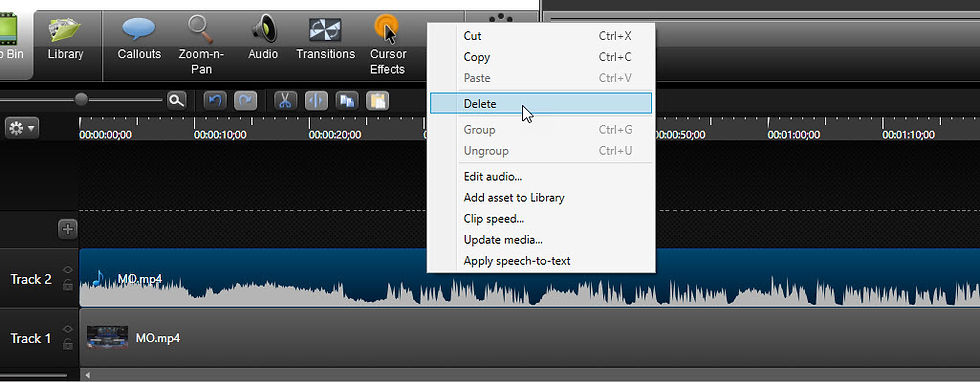Viewport: 980px width, 382px height.
Task: Click the 00:00:20;00 mark on timeline ruler
Action: (x=334, y=134)
